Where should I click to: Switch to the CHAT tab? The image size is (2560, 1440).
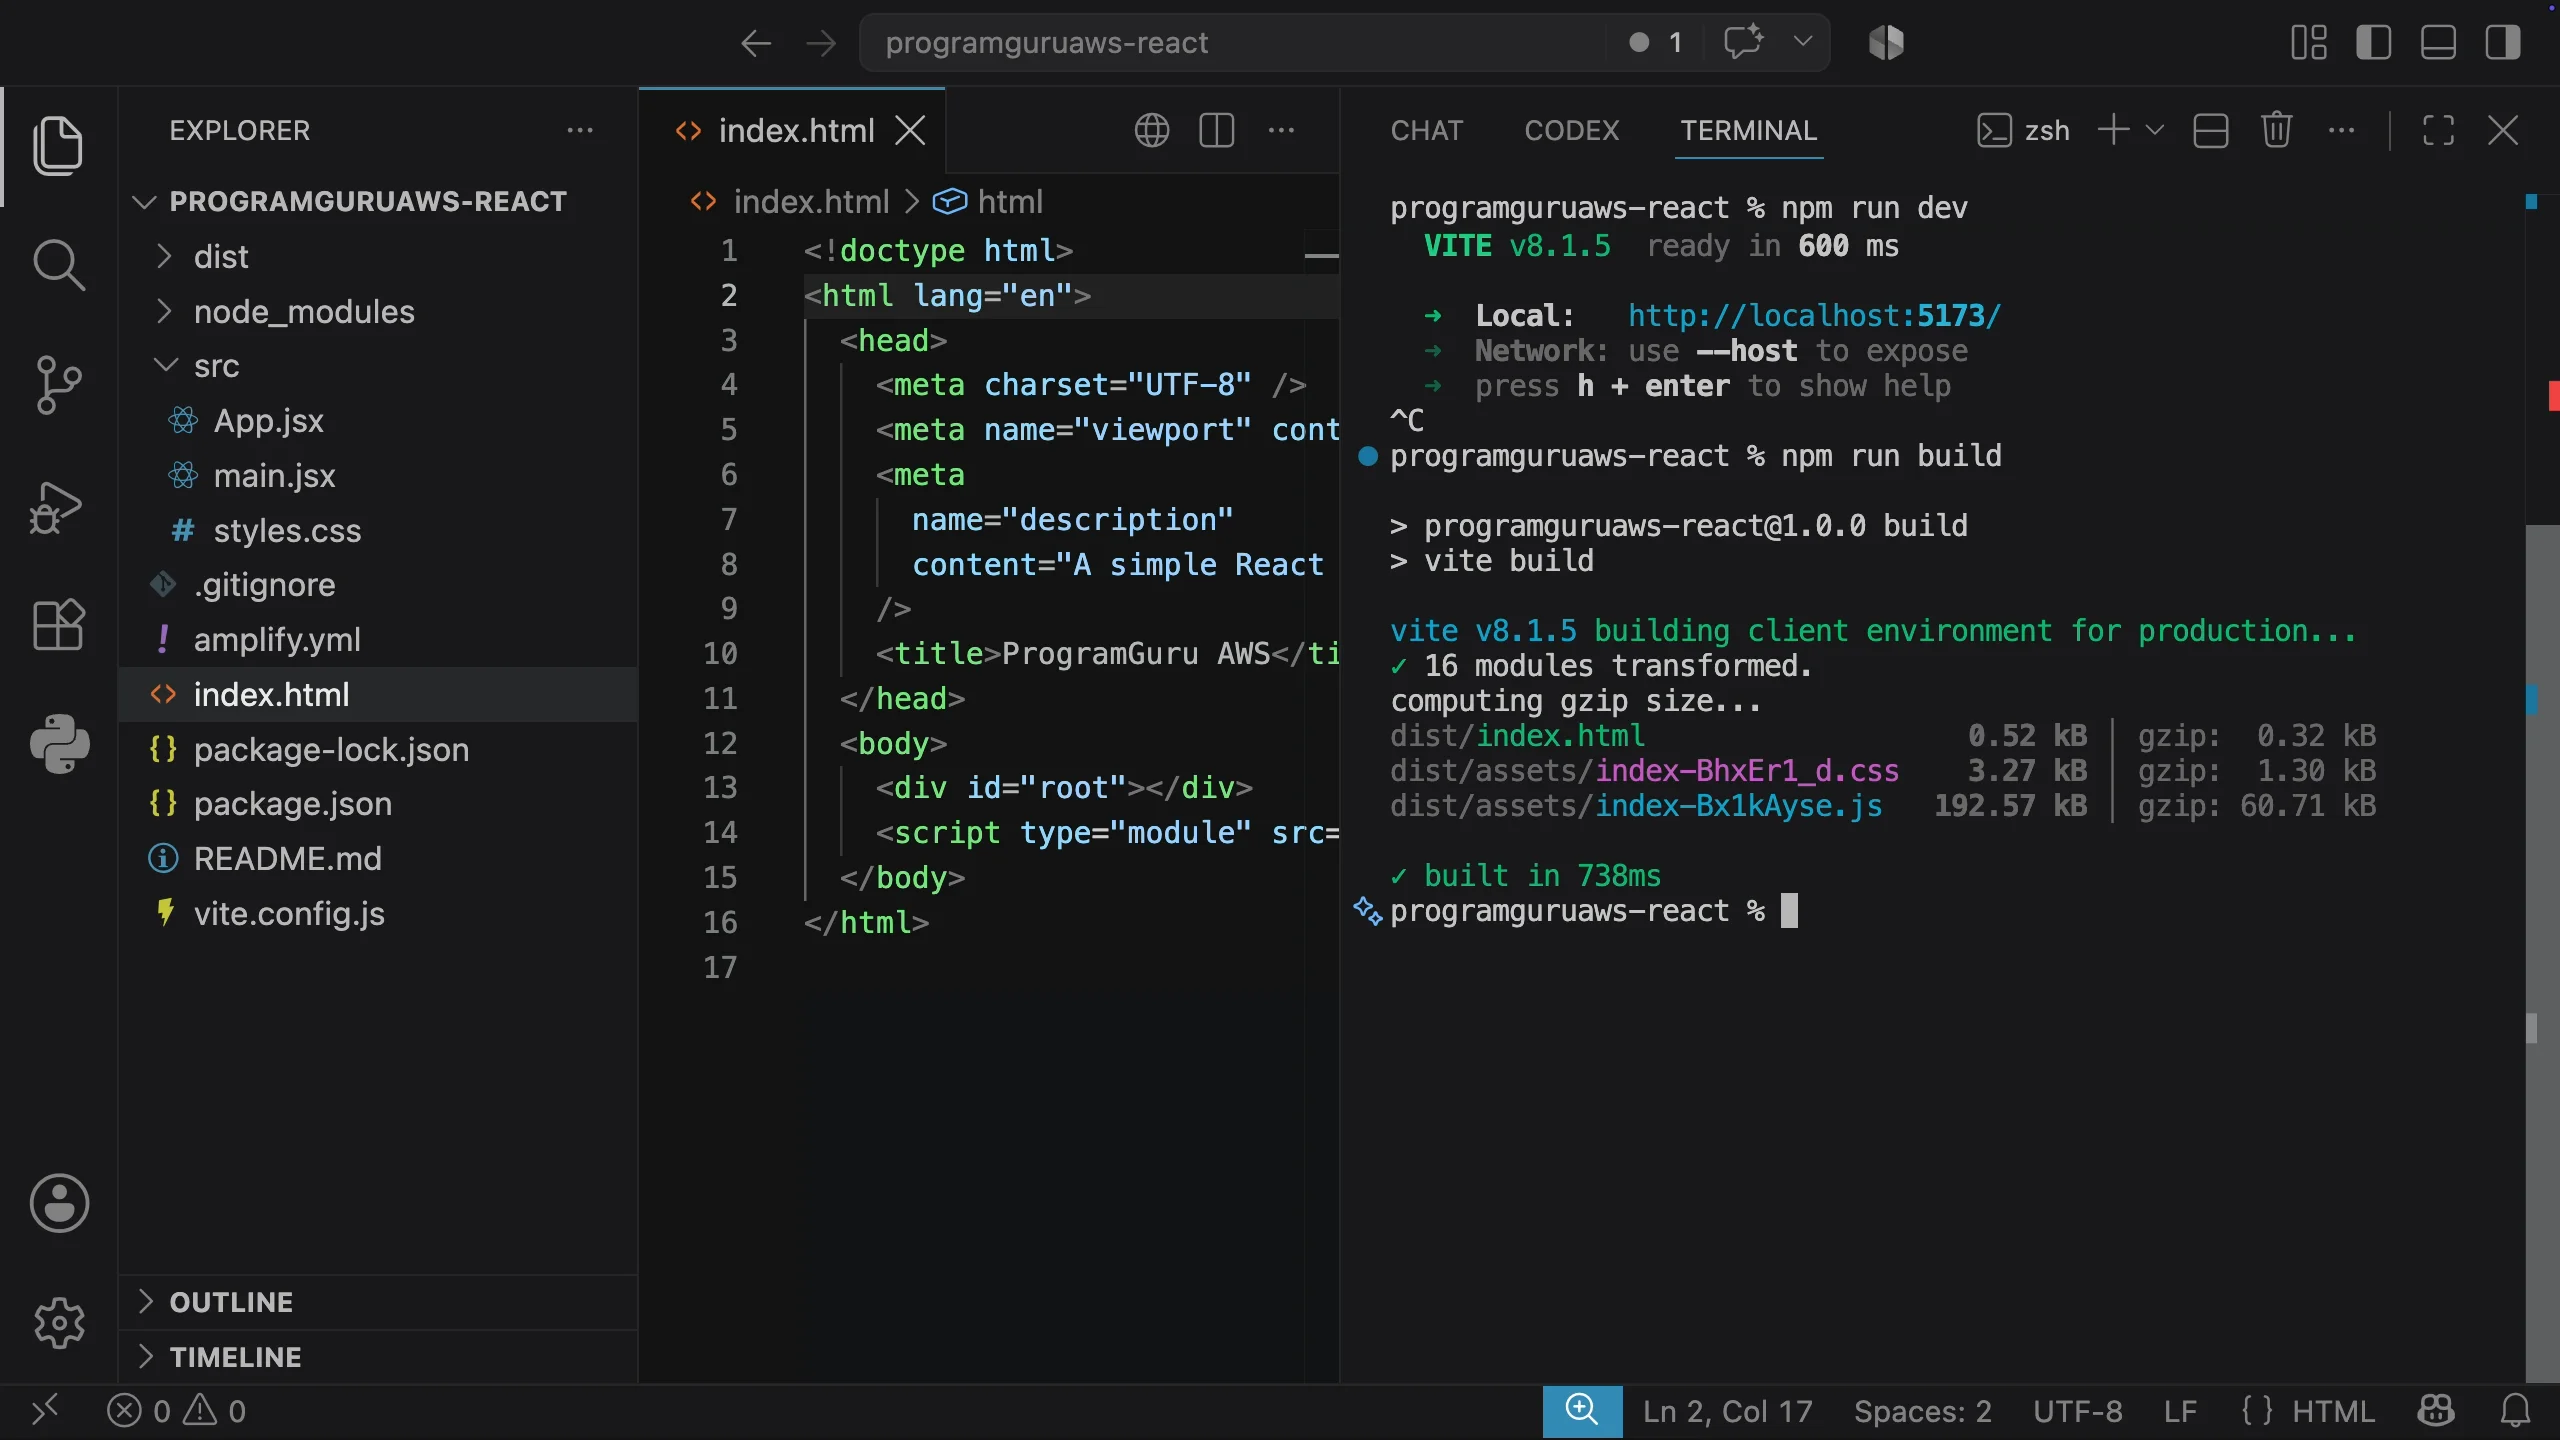pyautogui.click(x=1426, y=130)
